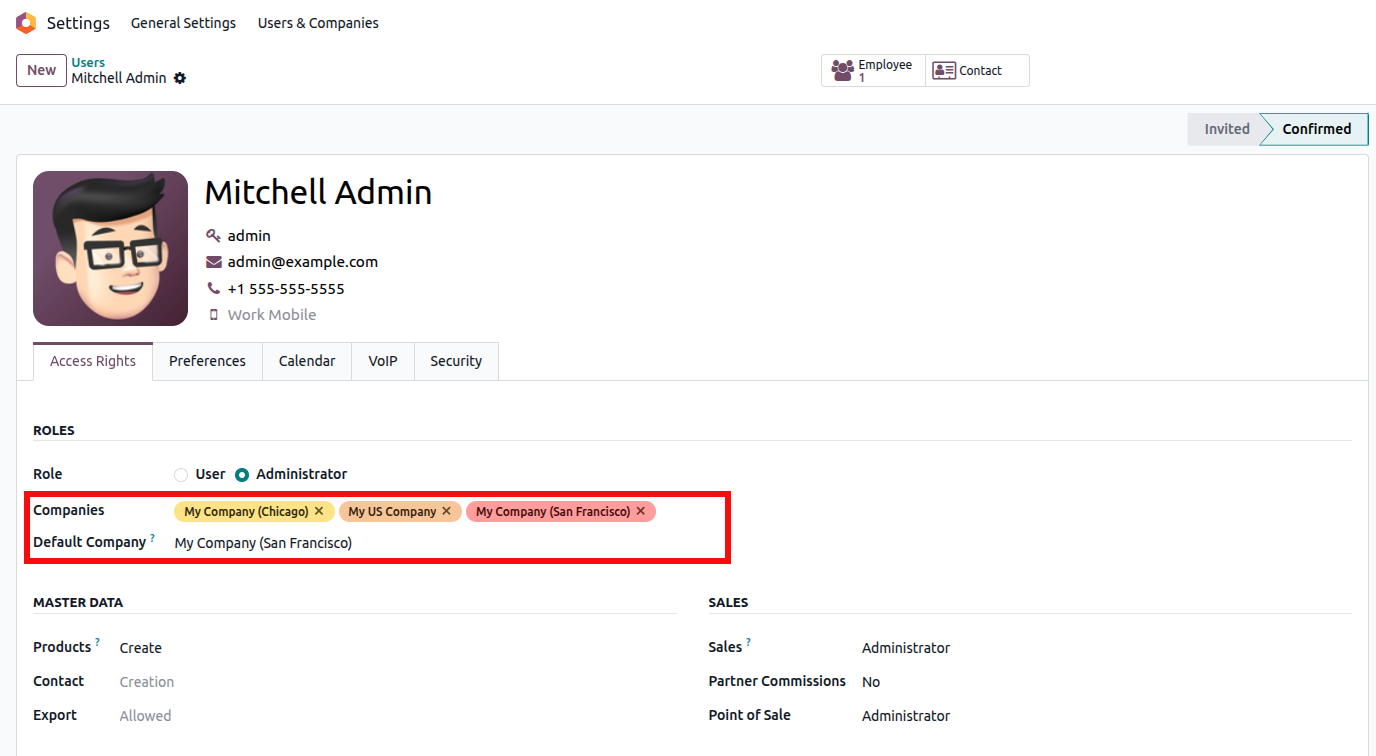Remove the My US Company tag
1376x756 pixels.
click(x=447, y=511)
